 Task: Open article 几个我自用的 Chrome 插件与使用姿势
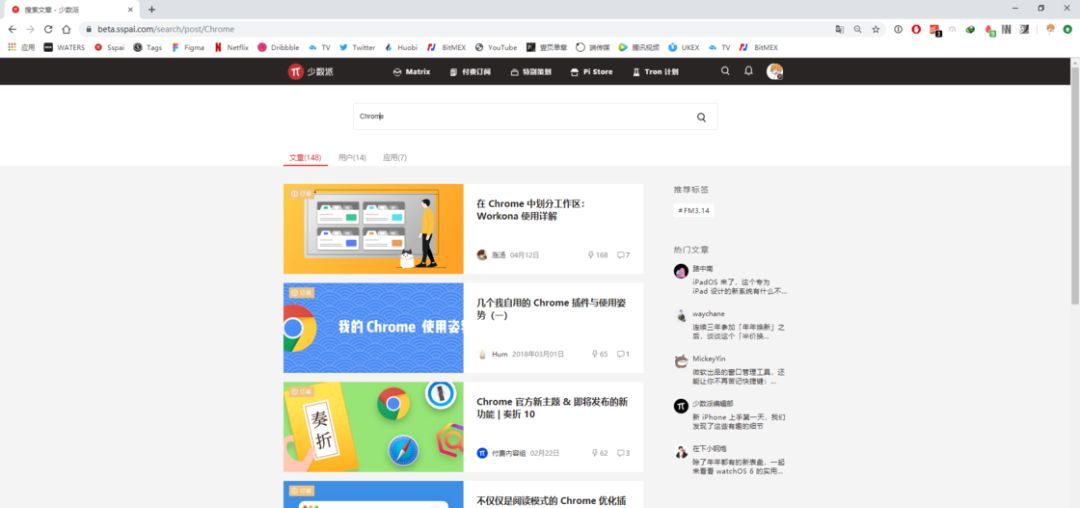coord(551,309)
